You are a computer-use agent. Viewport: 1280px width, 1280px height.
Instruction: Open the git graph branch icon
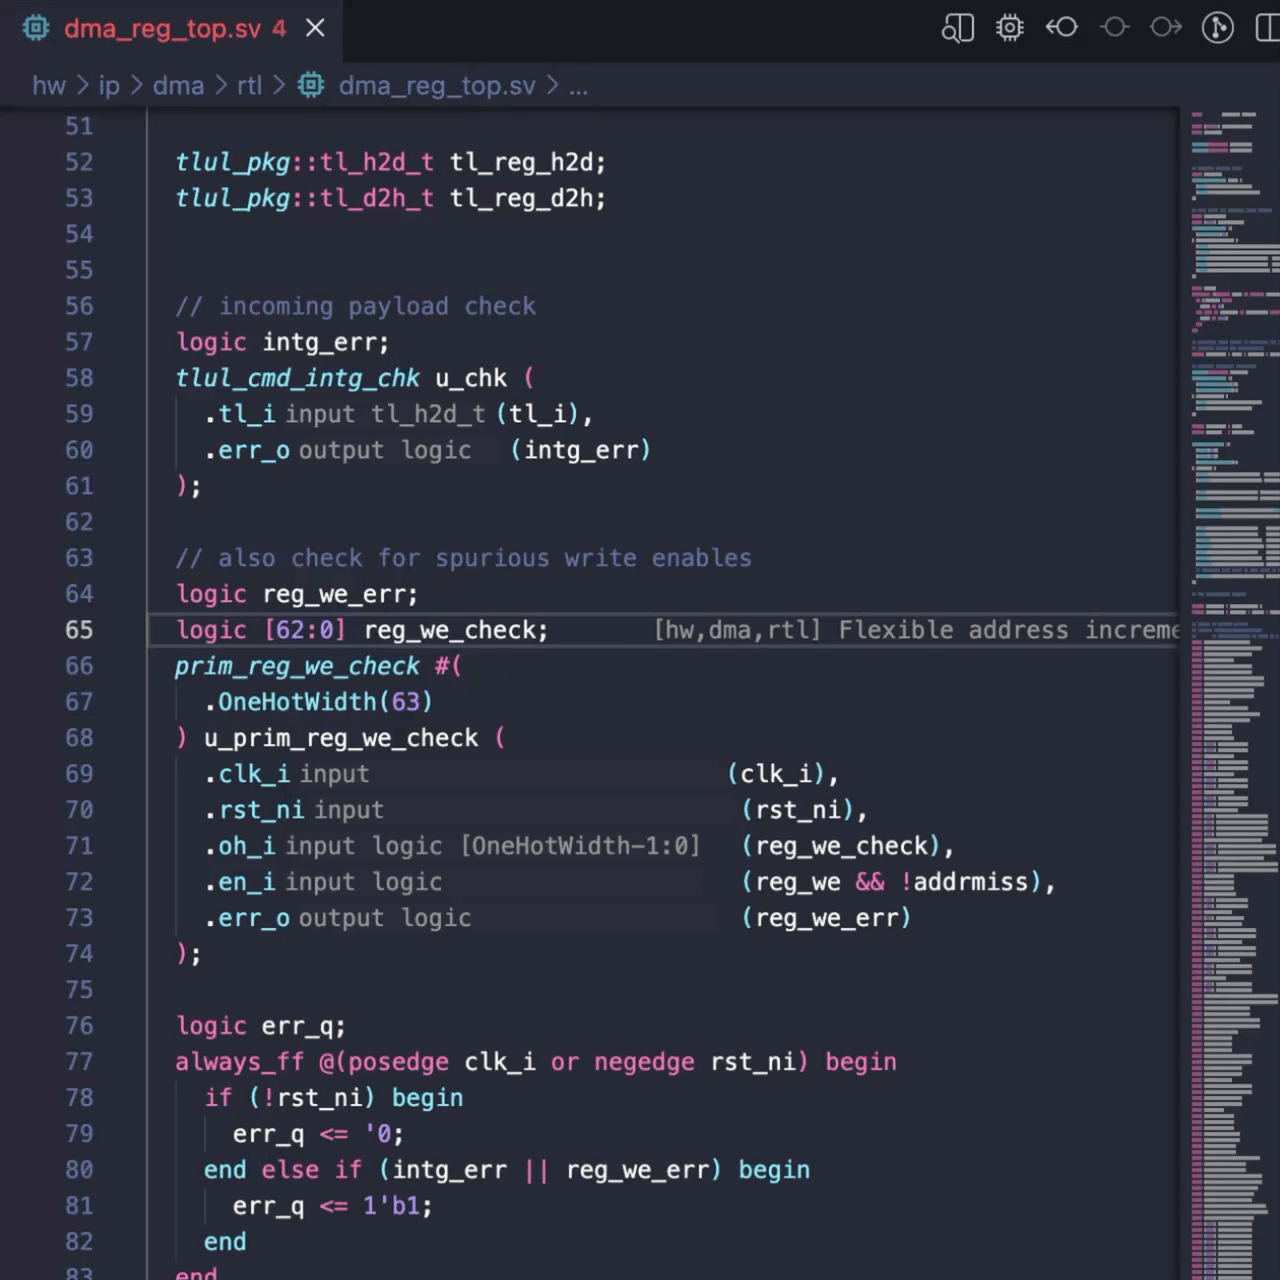pos(1217,28)
